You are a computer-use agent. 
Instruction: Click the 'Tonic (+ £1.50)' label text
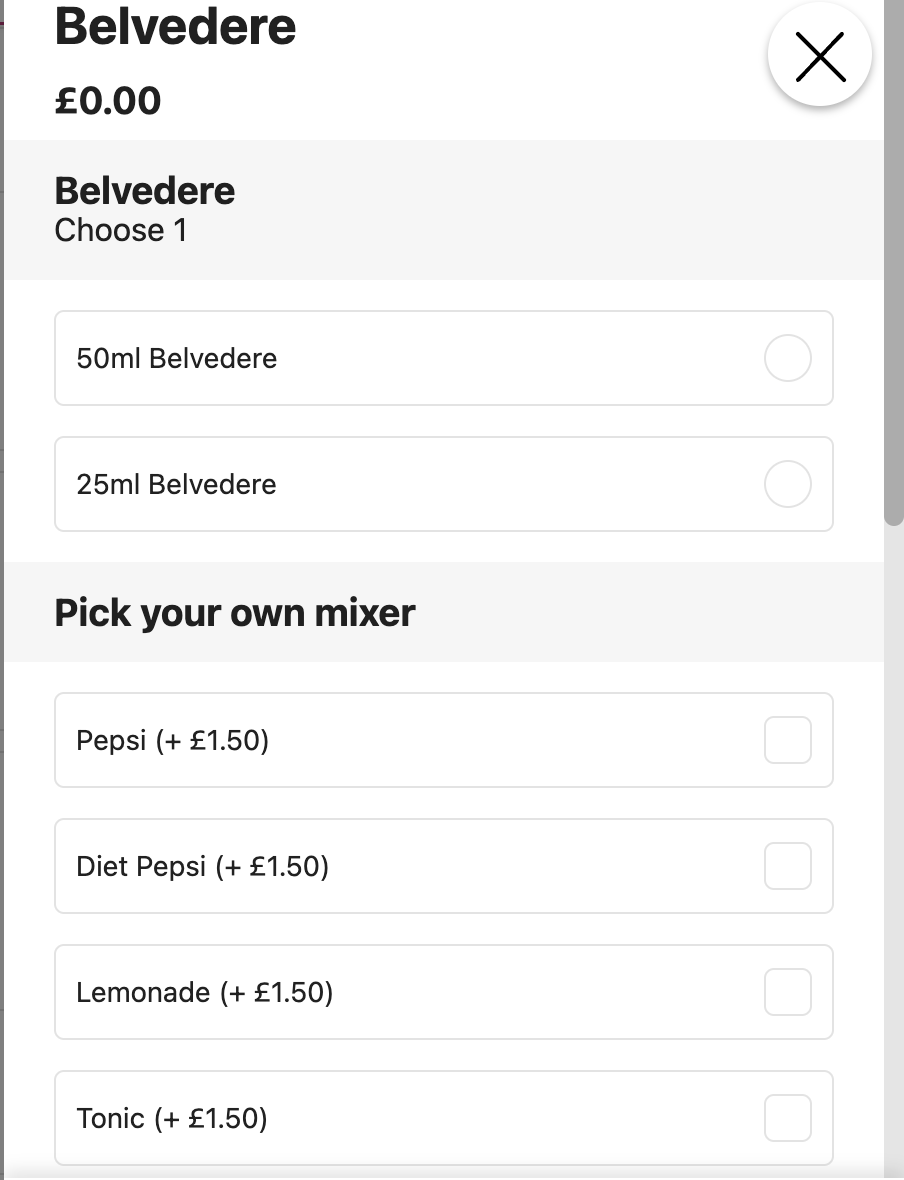pyautogui.click(x=171, y=1118)
